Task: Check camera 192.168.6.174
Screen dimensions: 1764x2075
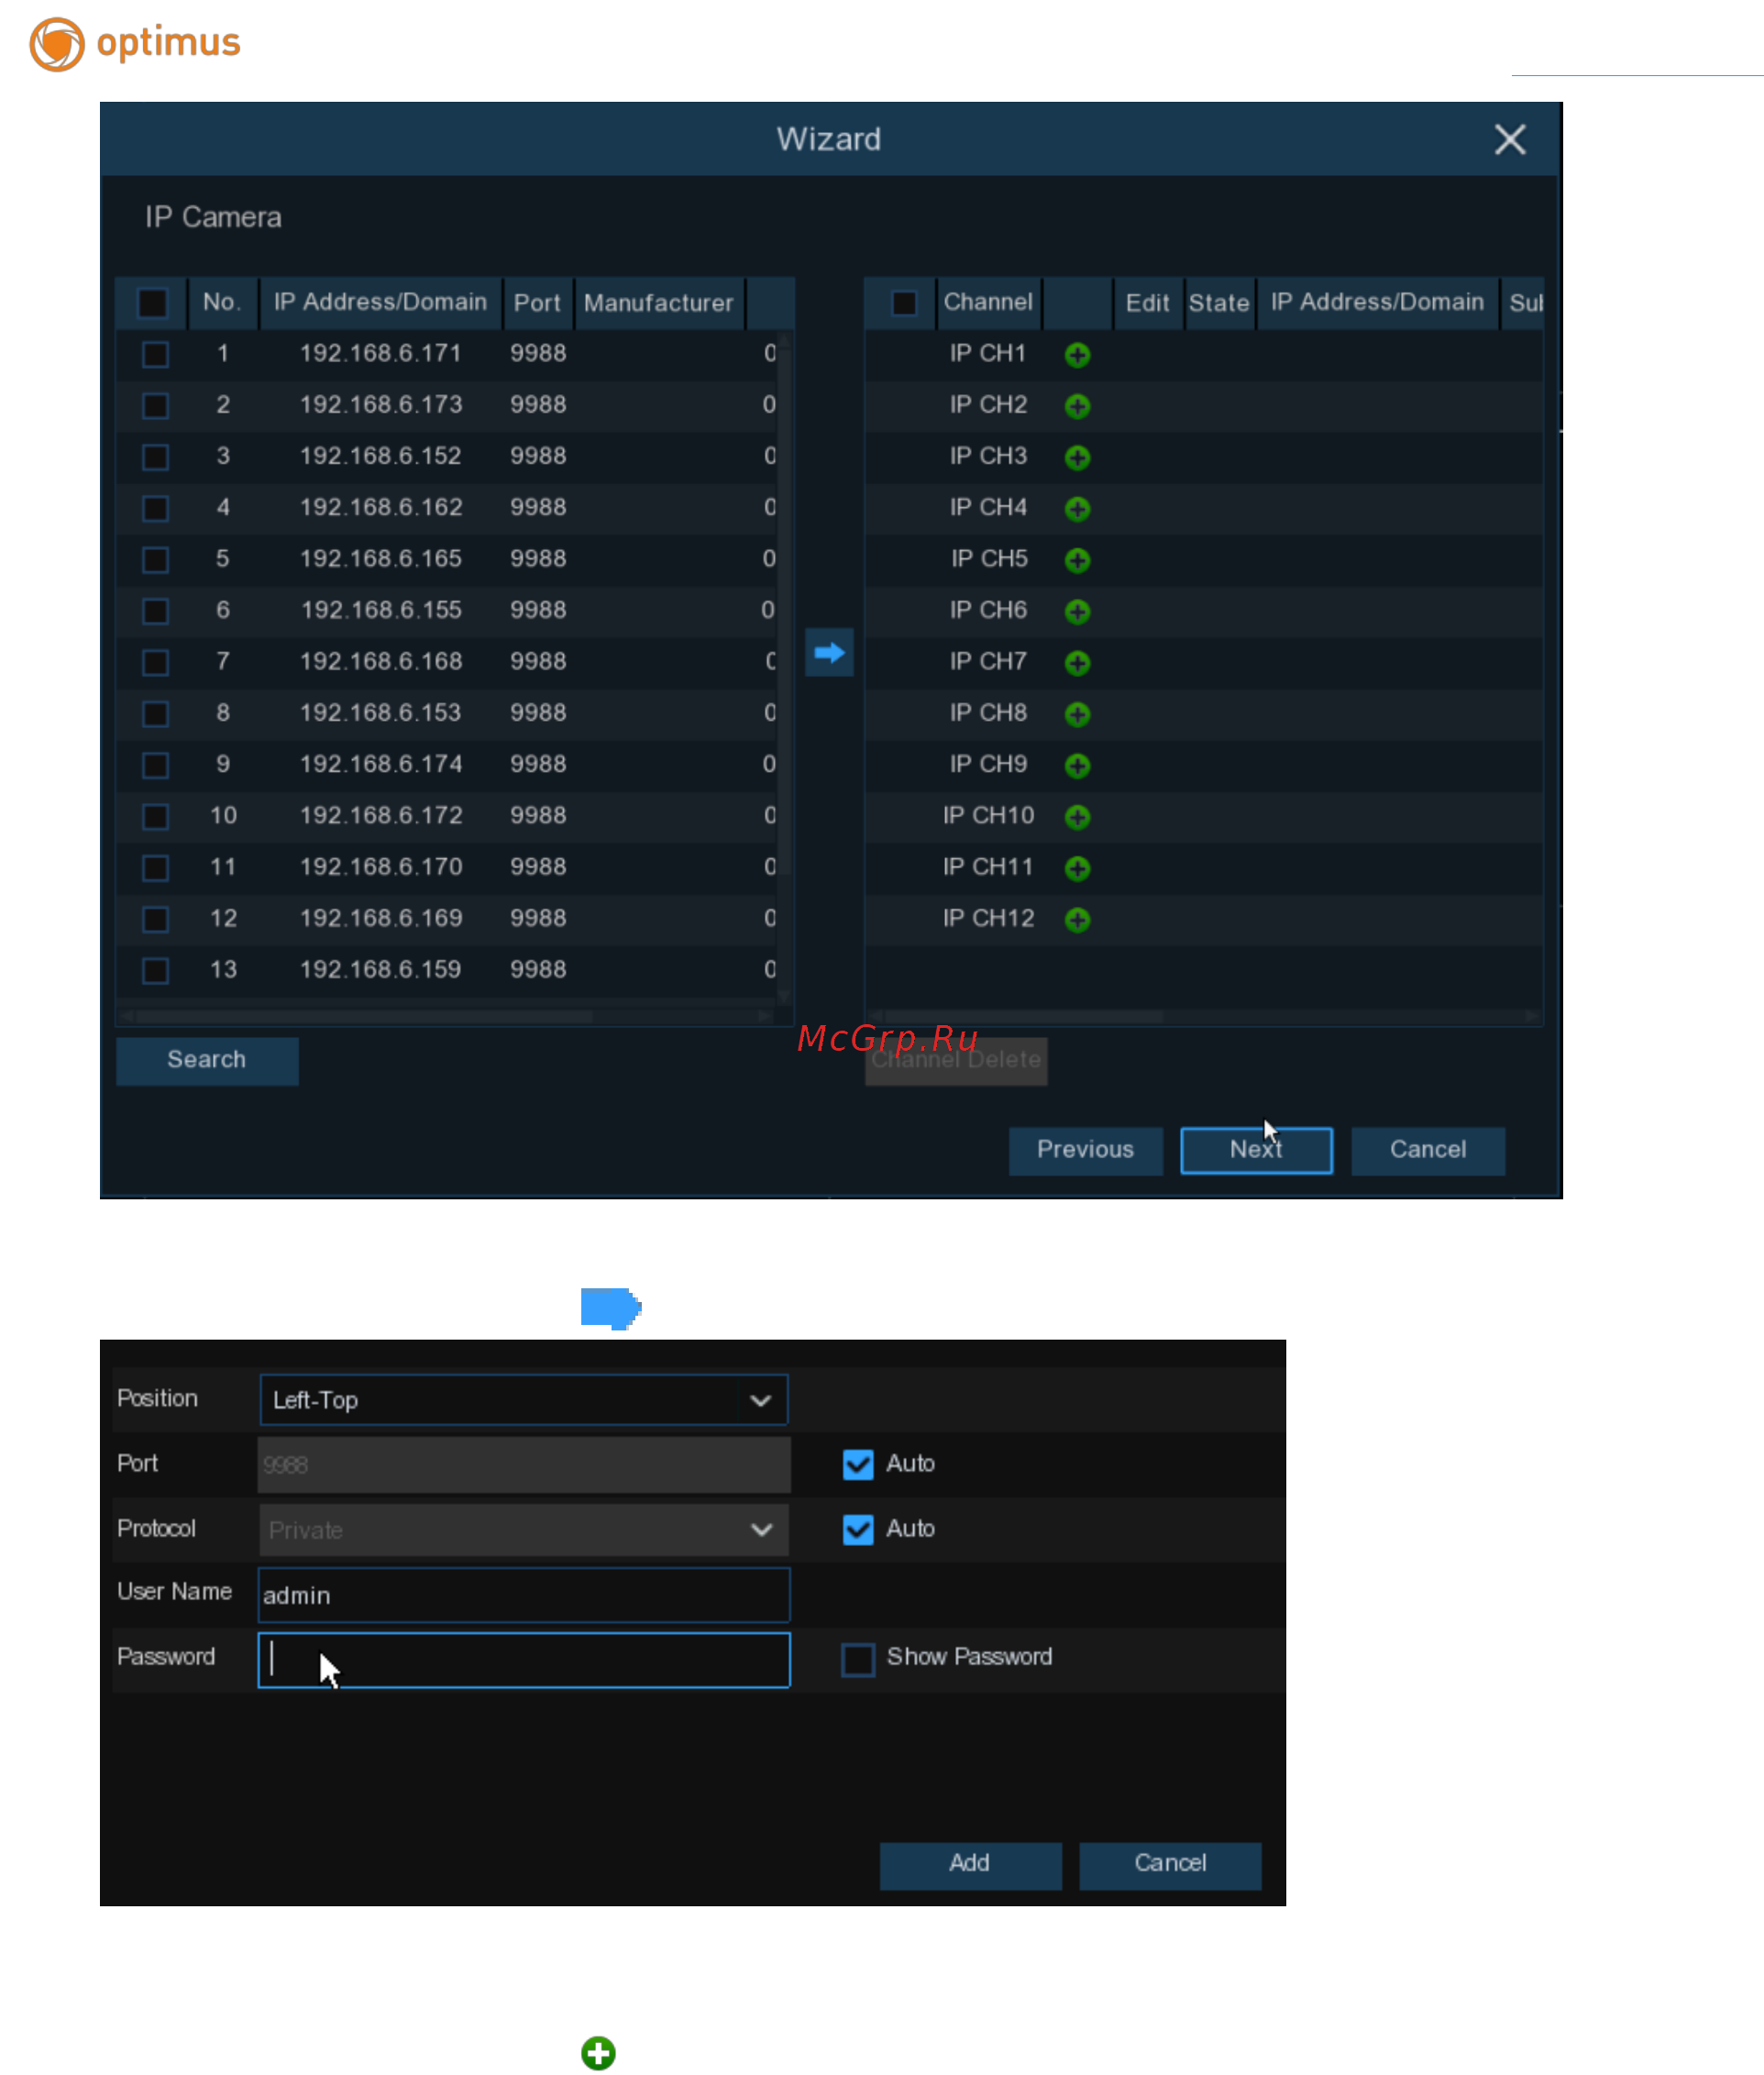Action: tap(155, 765)
